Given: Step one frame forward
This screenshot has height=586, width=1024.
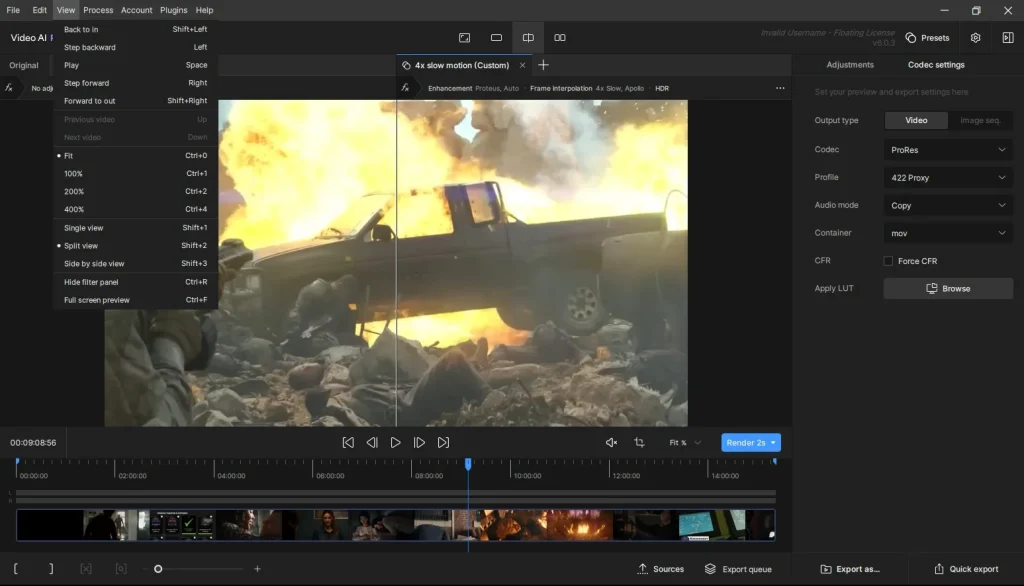Looking at the screenshot, I should point(419,442).
